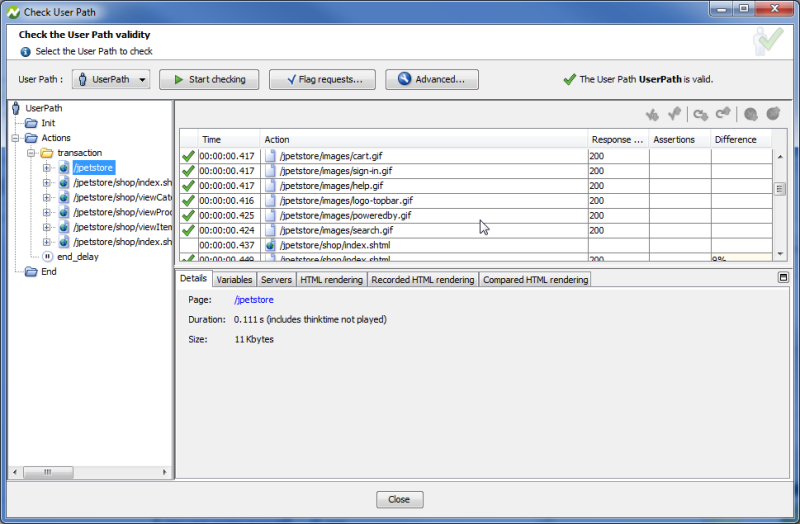
Task: Collapse the transaction container node
Action: (x=31, y=153)
